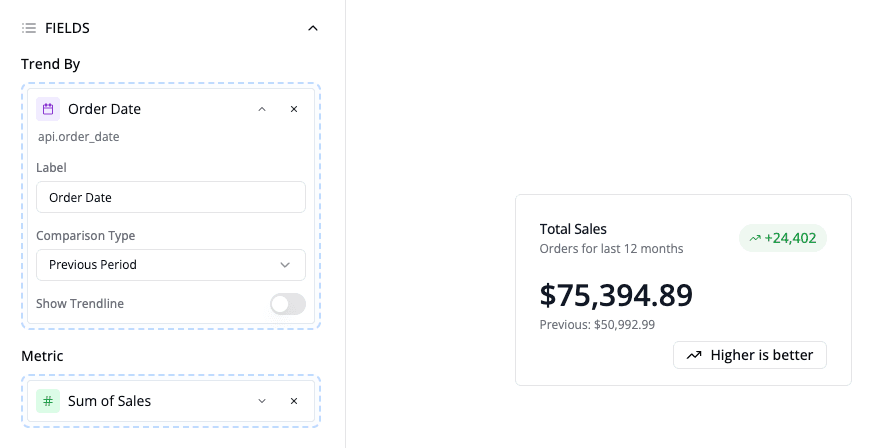The image size is (874, 448).
Task: Collapse the Order Date field settings
Action: 262,109
